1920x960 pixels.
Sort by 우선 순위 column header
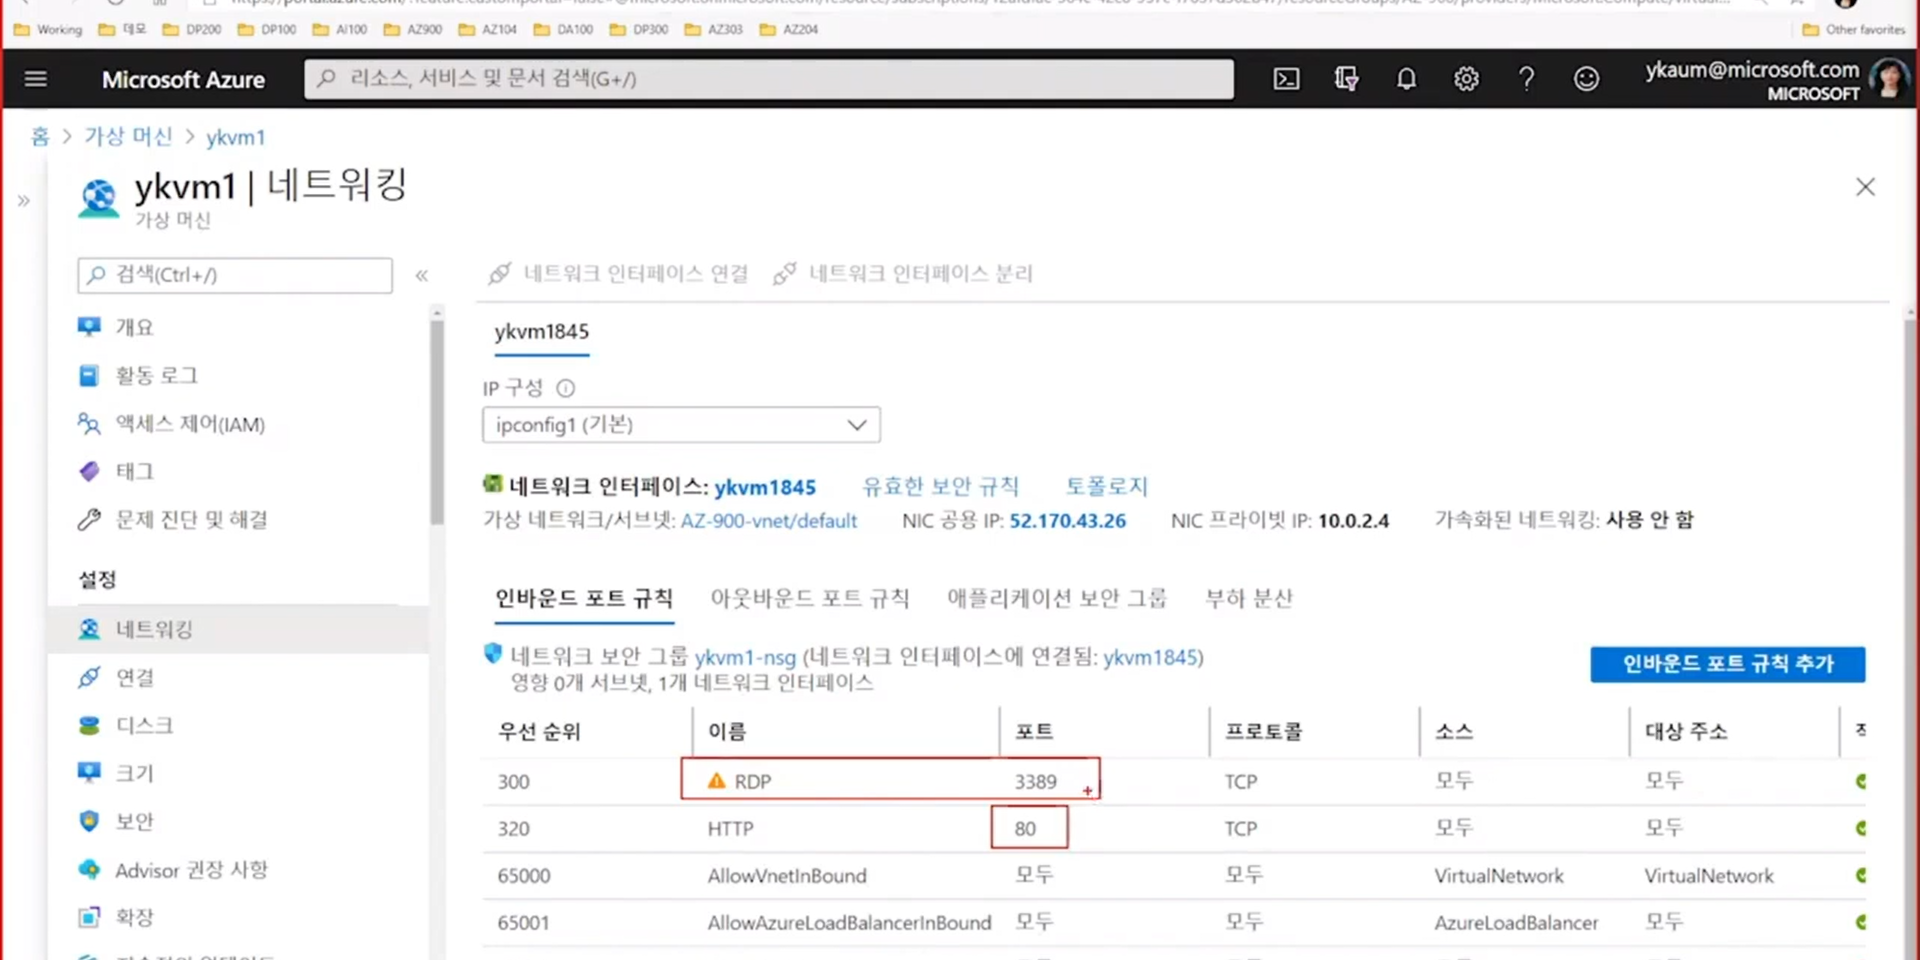point(539,731)
